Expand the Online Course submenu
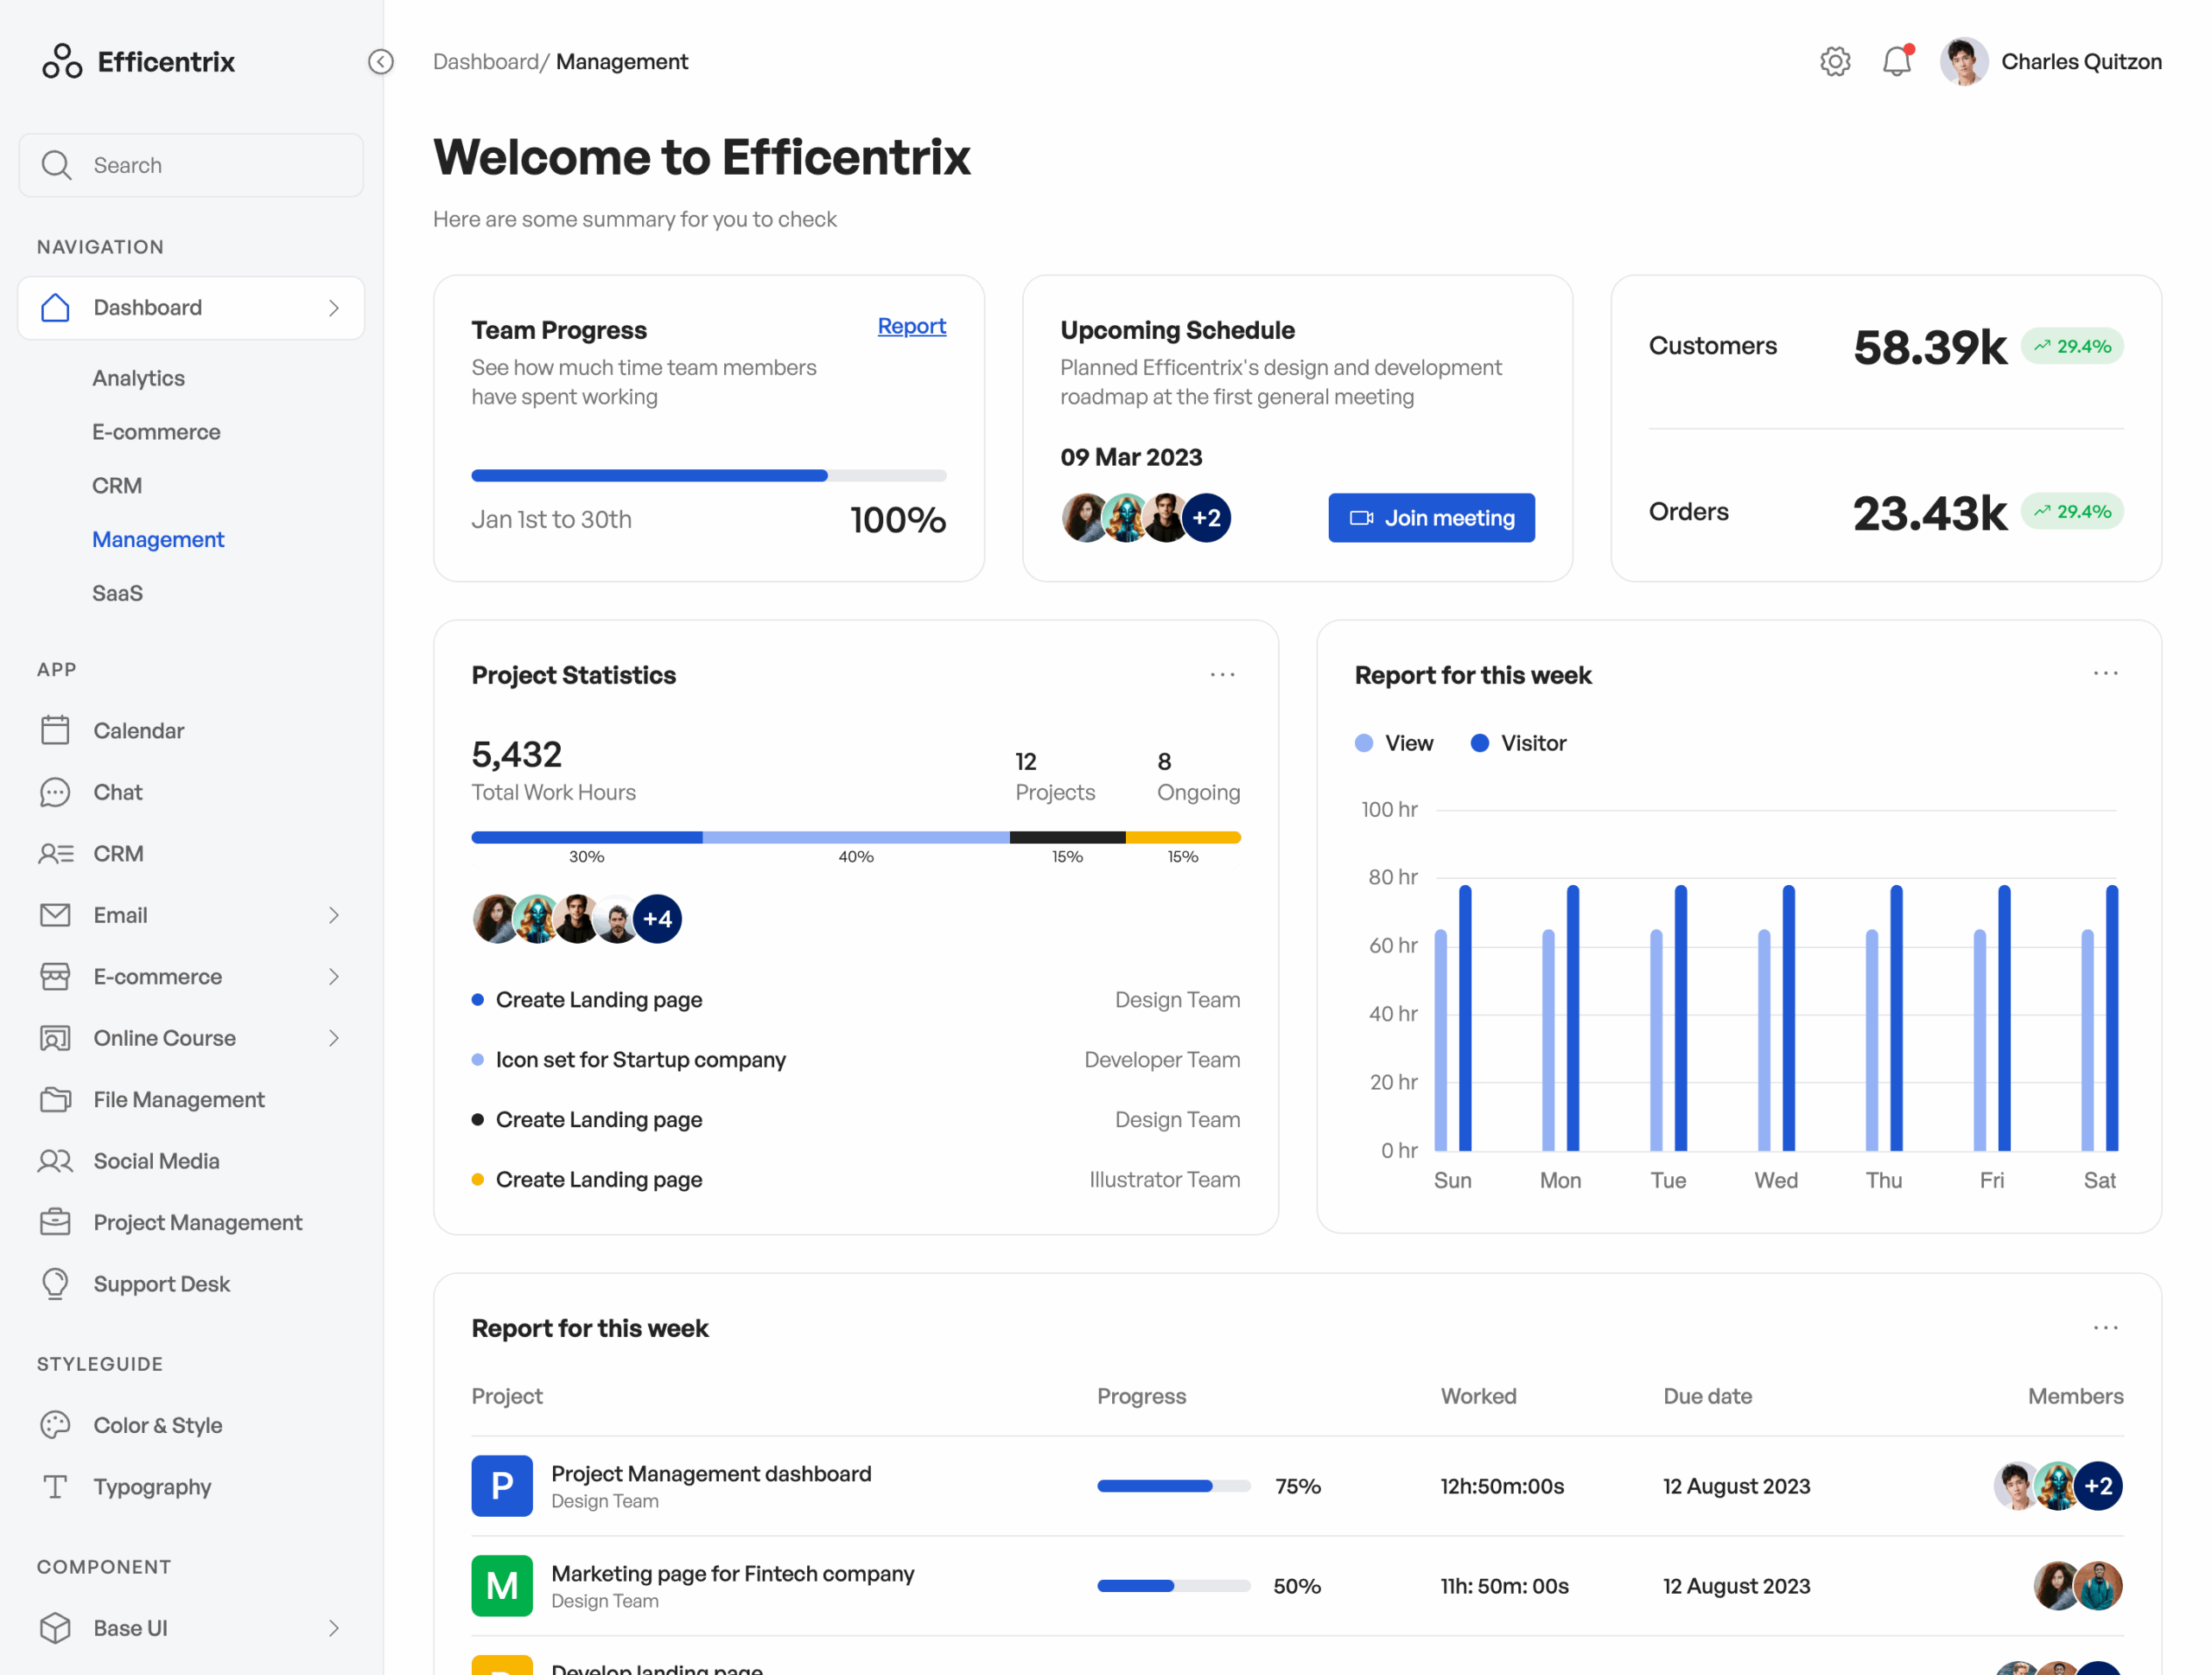 [x=334, y=1038]
